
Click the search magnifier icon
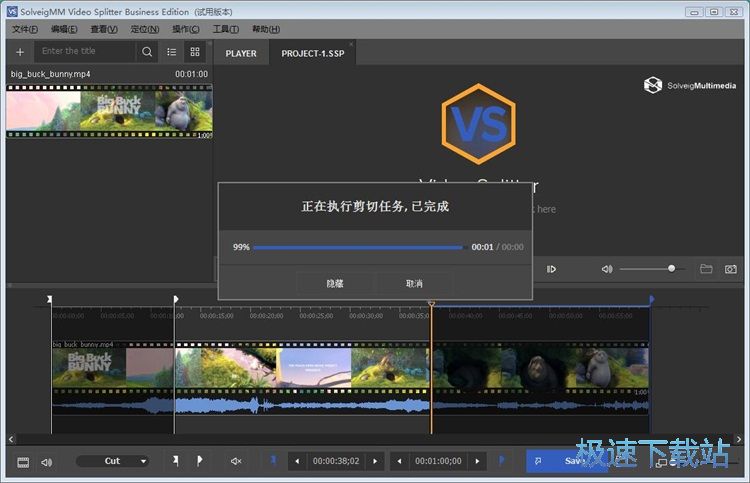click(x=147, y=52)
